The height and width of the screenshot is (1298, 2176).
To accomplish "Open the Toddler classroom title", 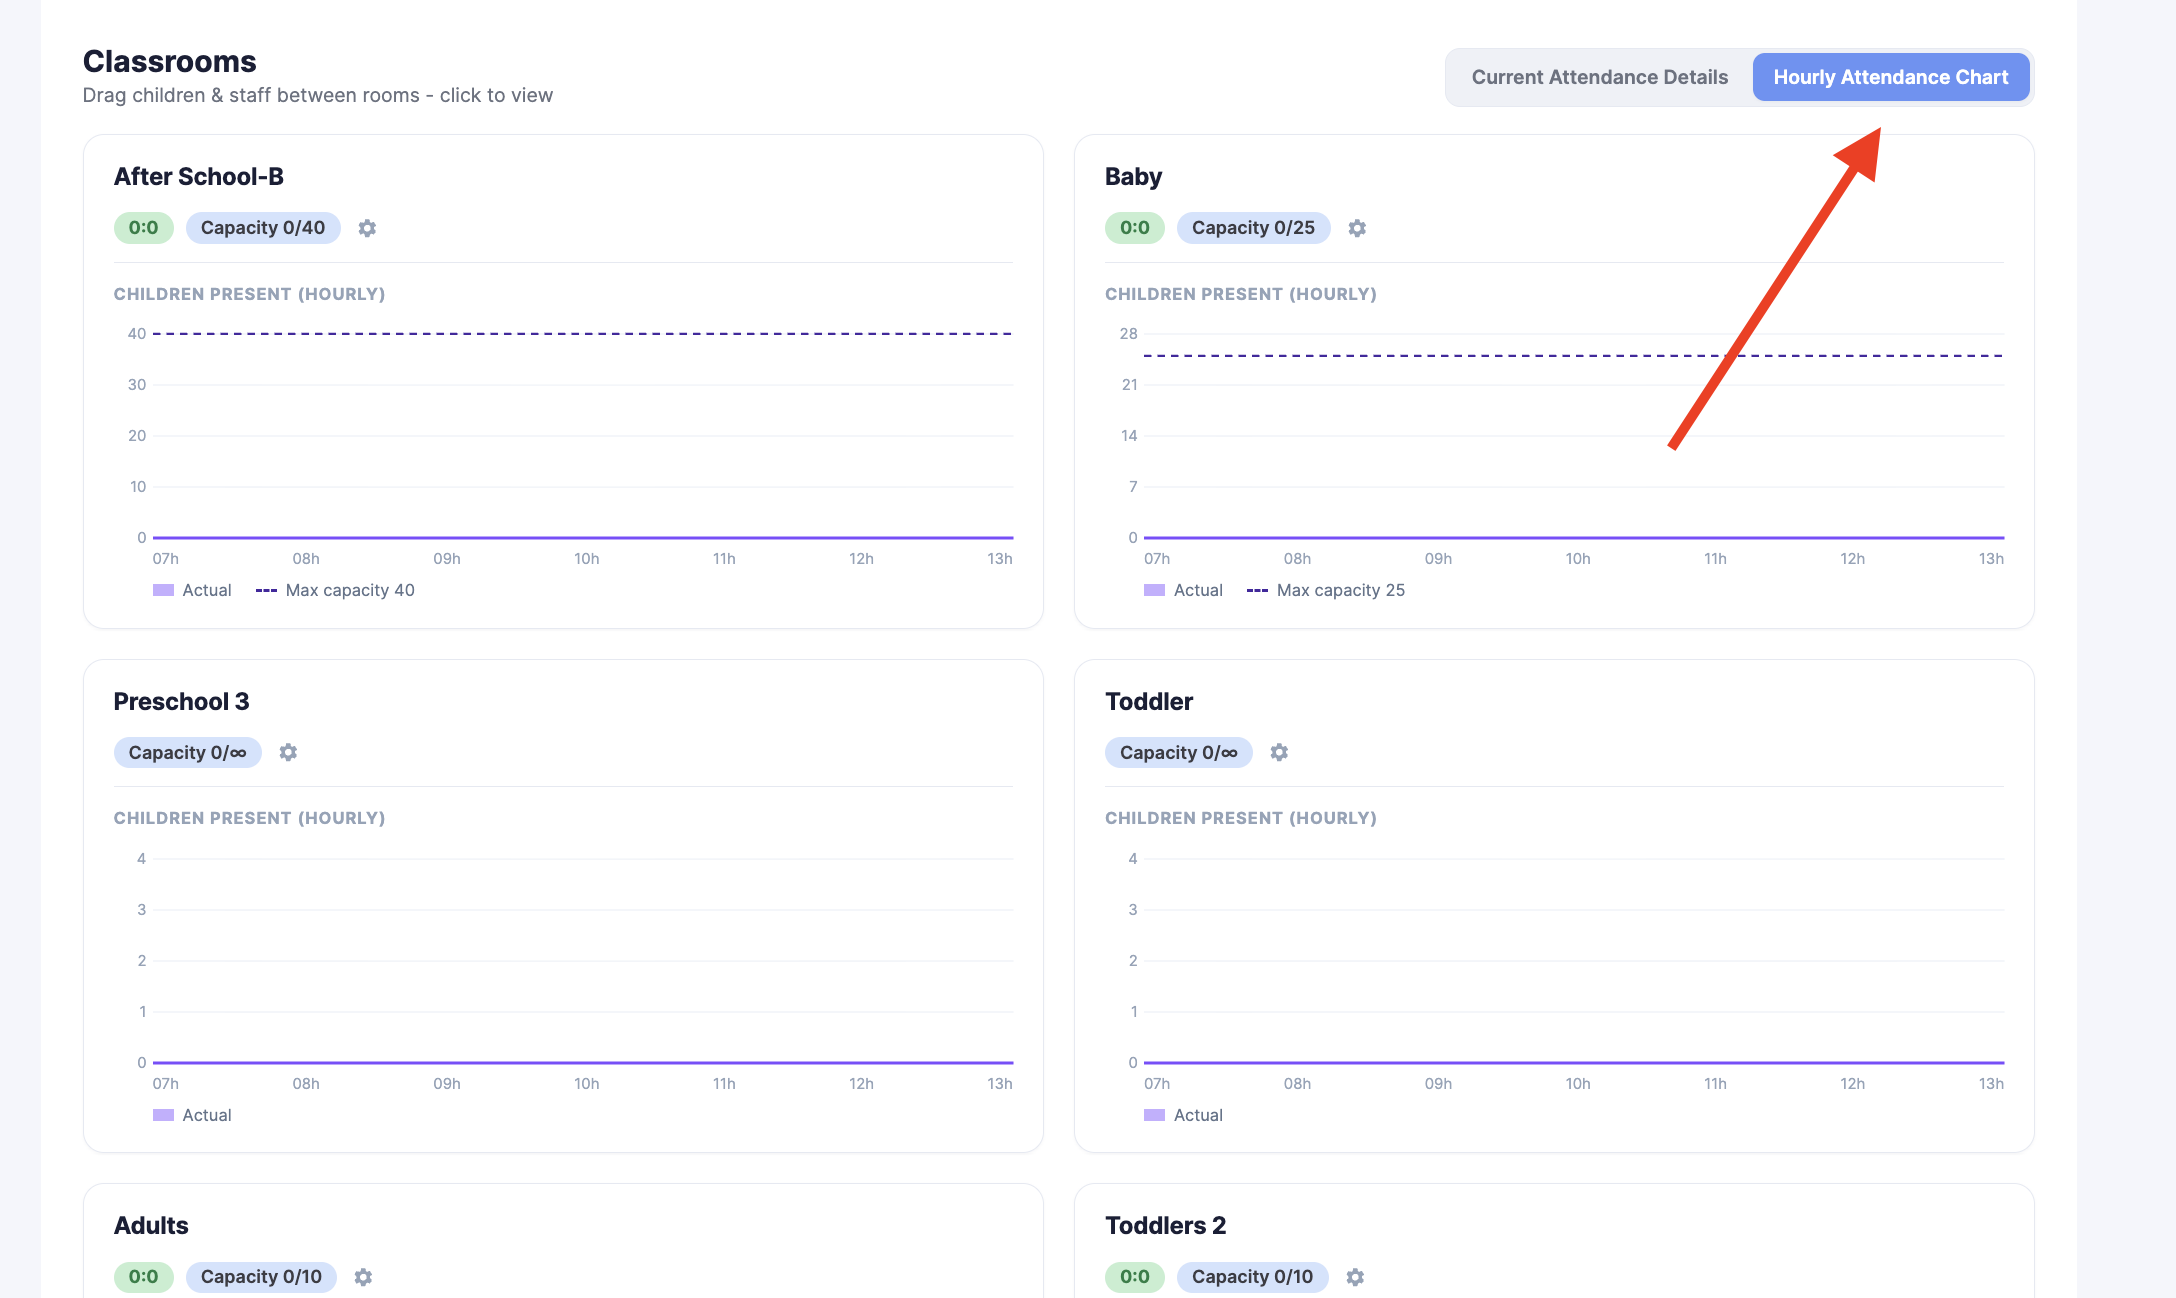I will (x=1149, y=701).
